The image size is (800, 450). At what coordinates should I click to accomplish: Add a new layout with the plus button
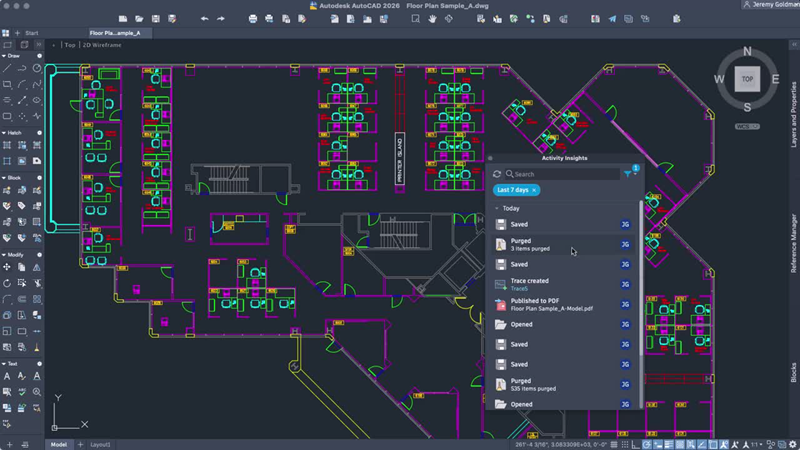click(80, 444)
